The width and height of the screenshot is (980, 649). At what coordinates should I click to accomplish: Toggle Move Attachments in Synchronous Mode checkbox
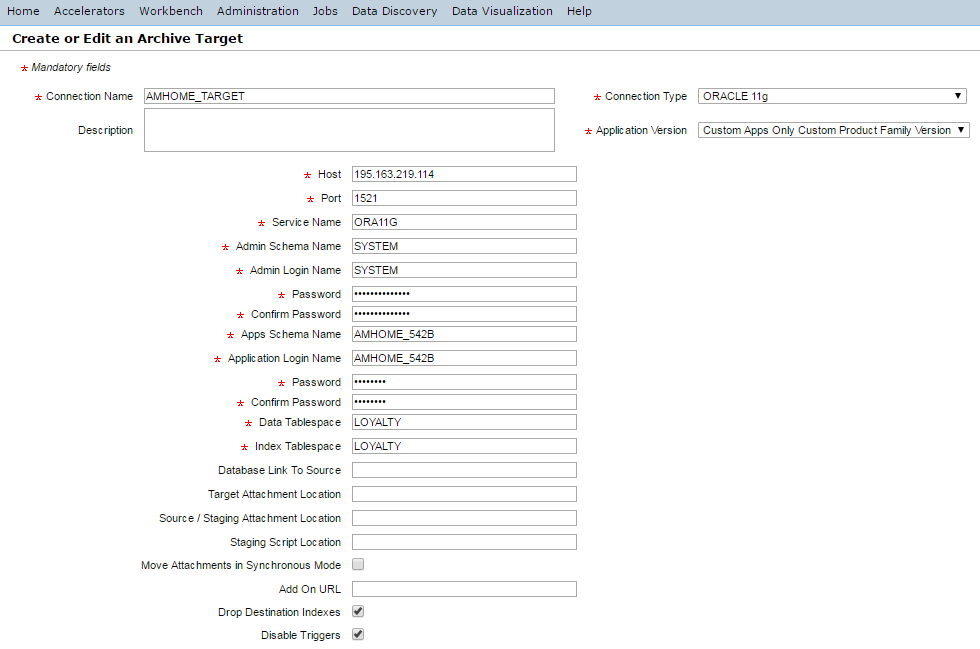358,565
